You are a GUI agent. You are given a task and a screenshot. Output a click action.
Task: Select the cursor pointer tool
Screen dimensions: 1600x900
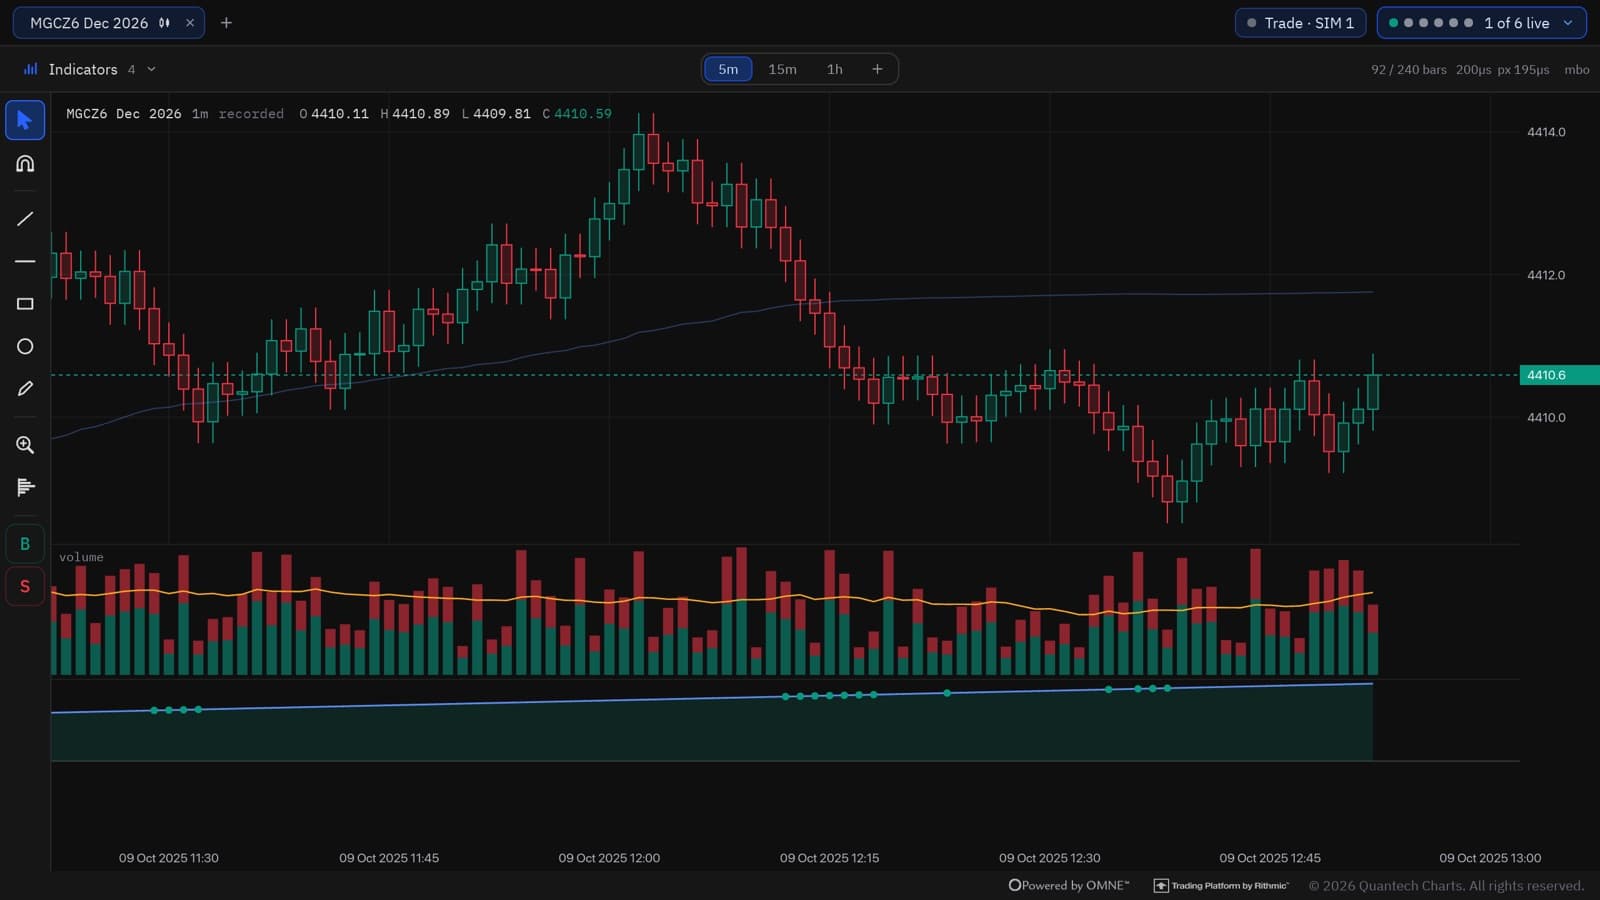[25, 120]
